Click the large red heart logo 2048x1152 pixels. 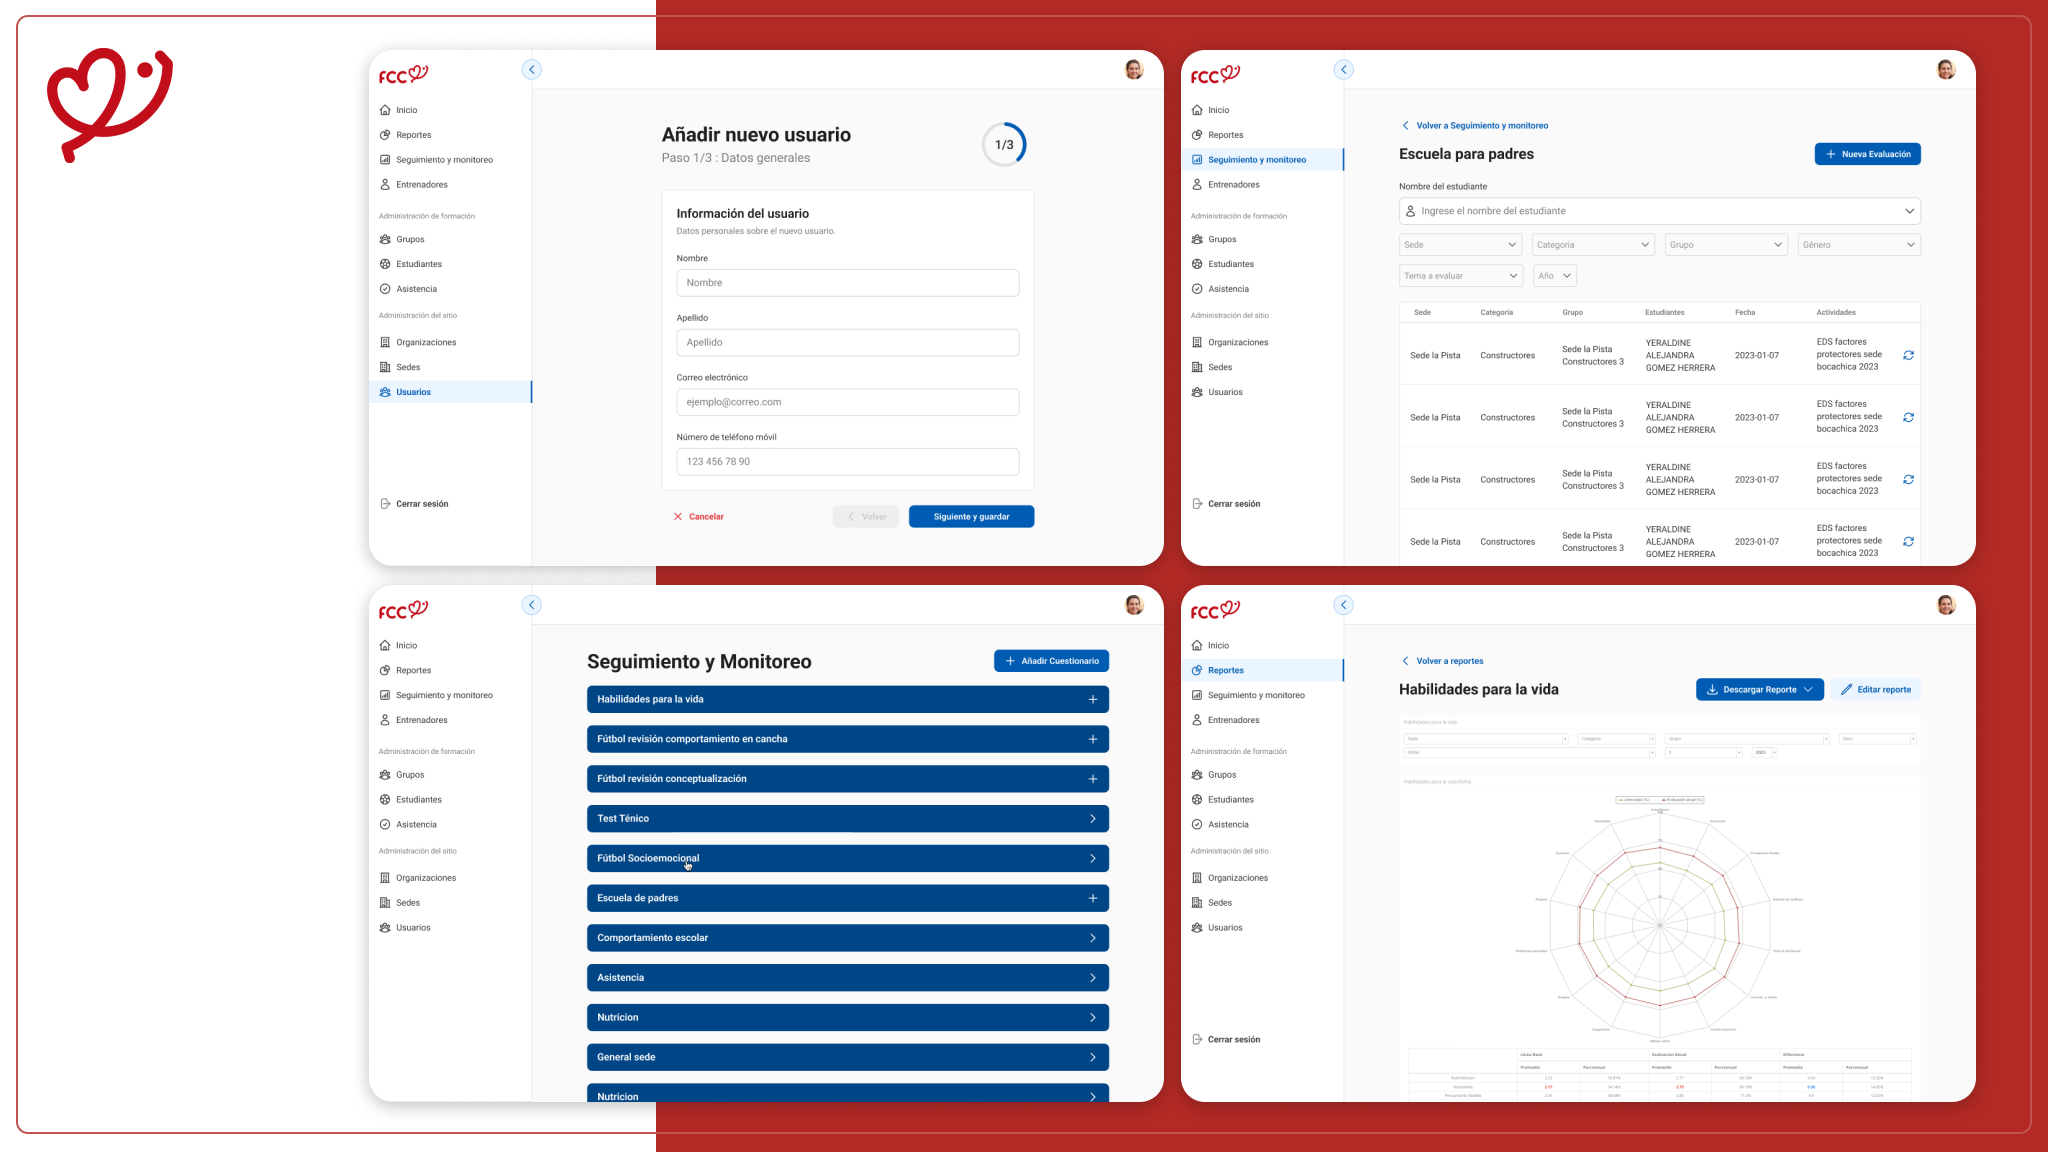pos(109,103)
